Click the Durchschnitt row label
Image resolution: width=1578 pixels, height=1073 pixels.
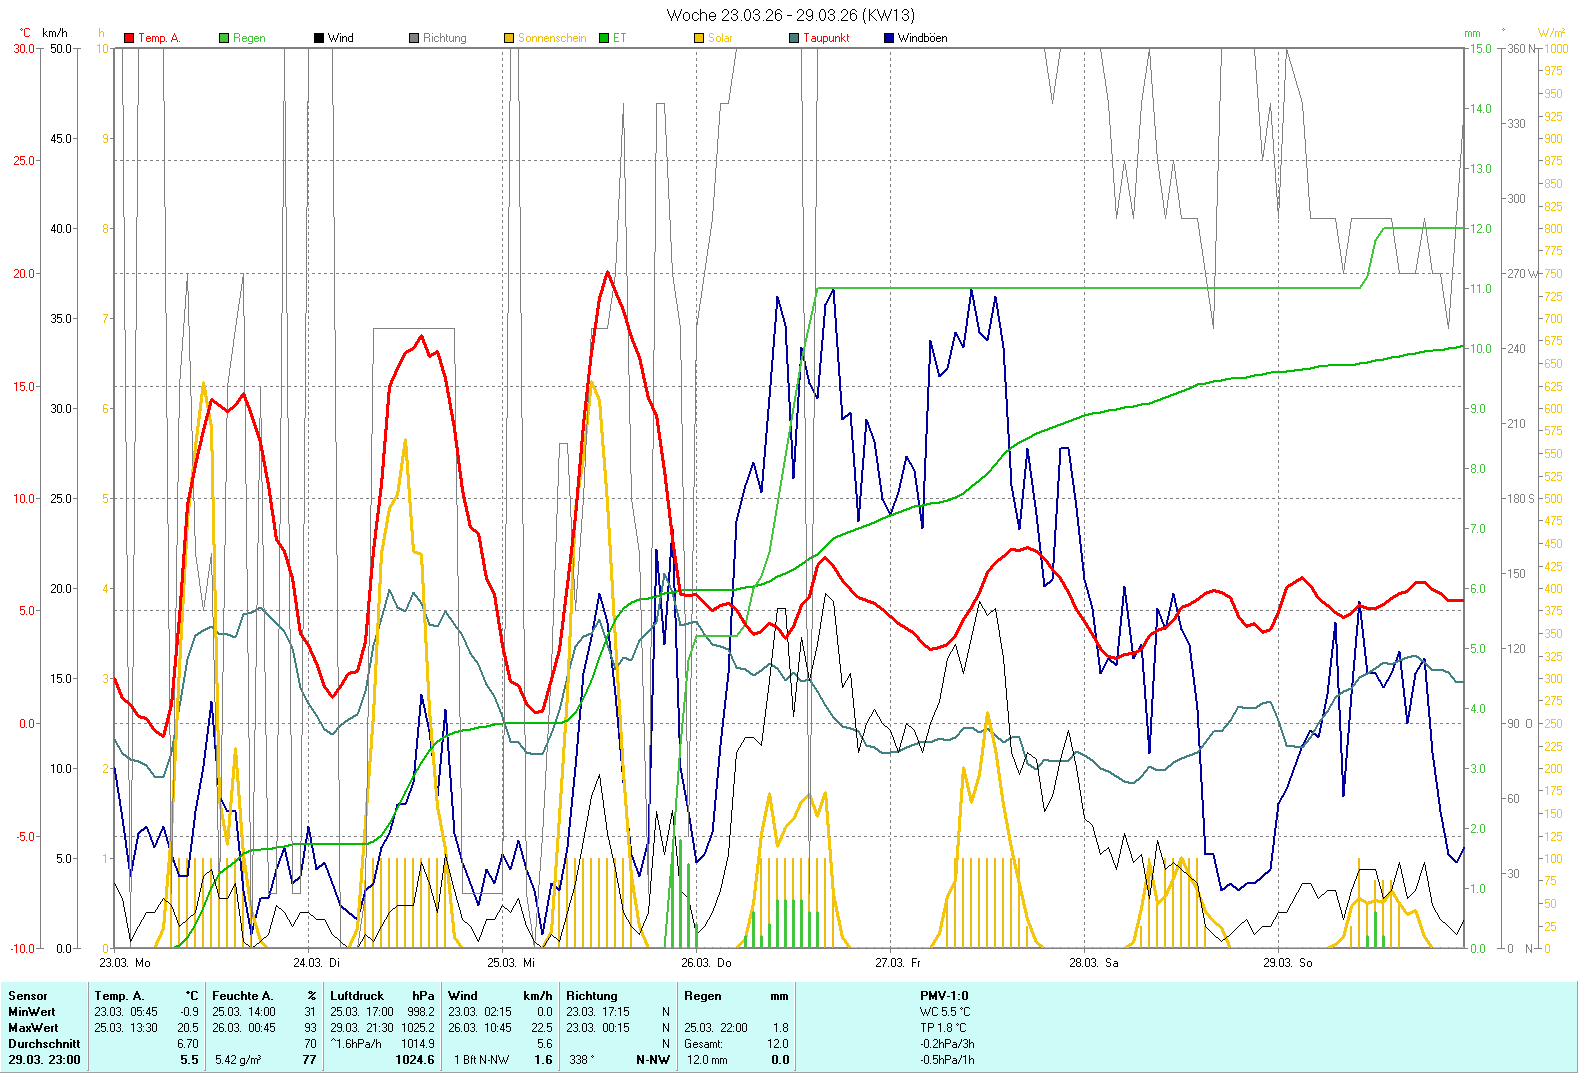tap(44, 1044)
